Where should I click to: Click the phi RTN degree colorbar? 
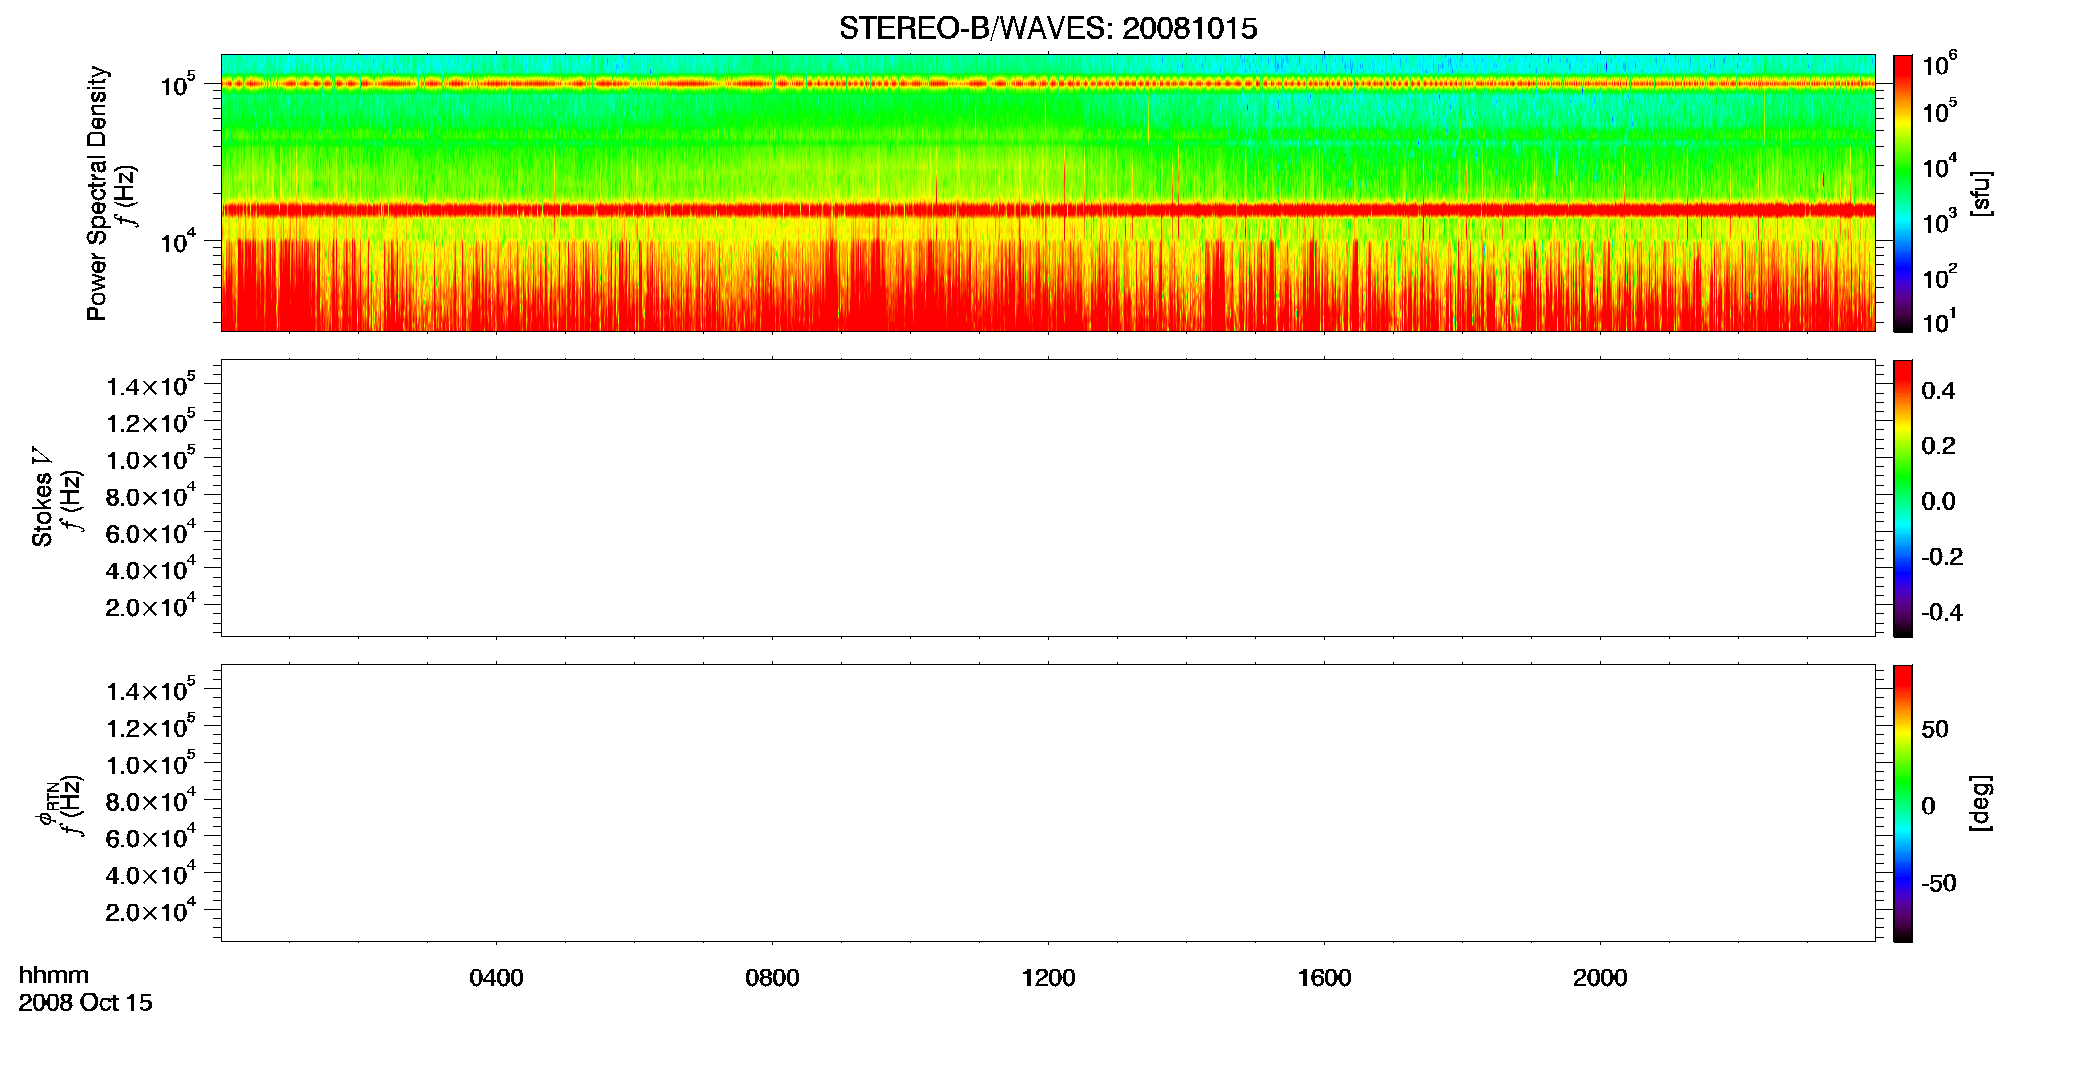tap(1903, 803)
